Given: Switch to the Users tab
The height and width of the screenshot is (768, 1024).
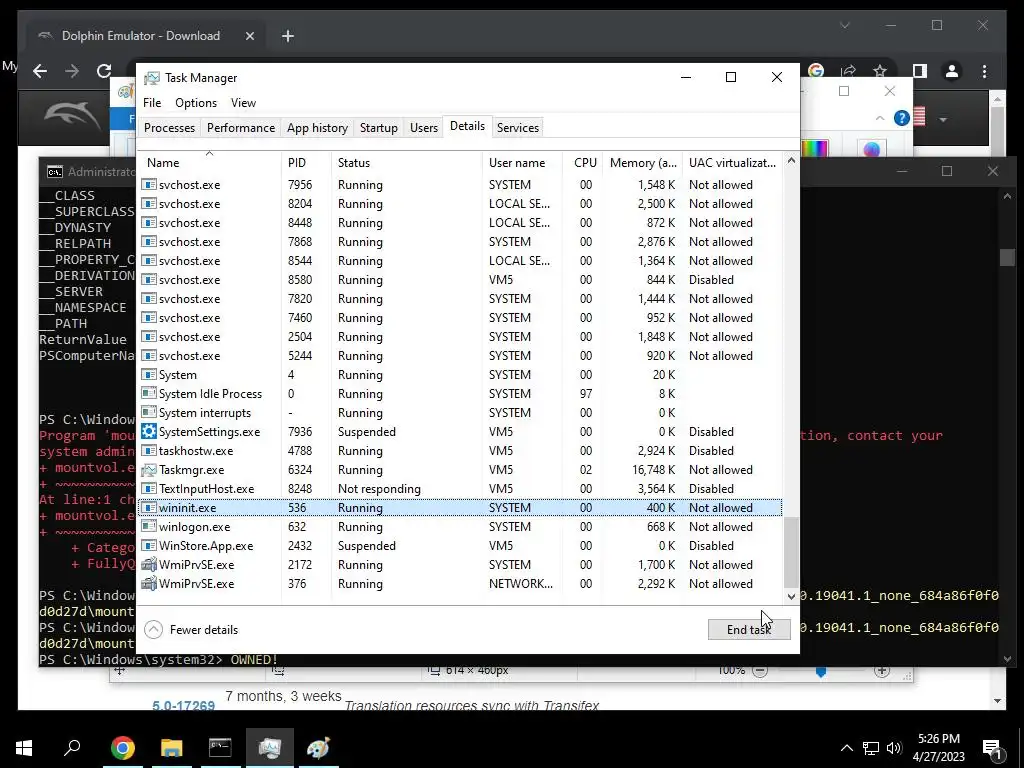Looking at the screenshot, I should pos(424,128).
